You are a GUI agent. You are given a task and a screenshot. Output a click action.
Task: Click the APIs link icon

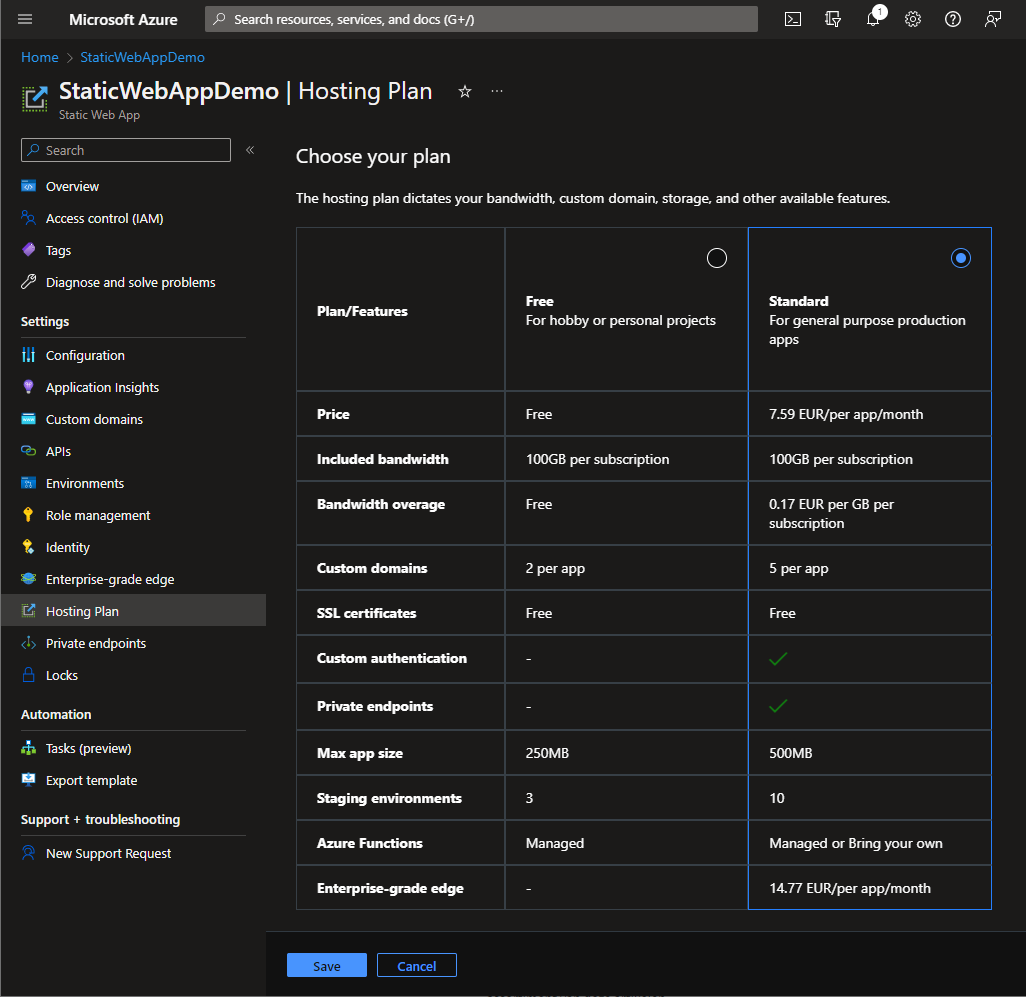tap(28, 451)
